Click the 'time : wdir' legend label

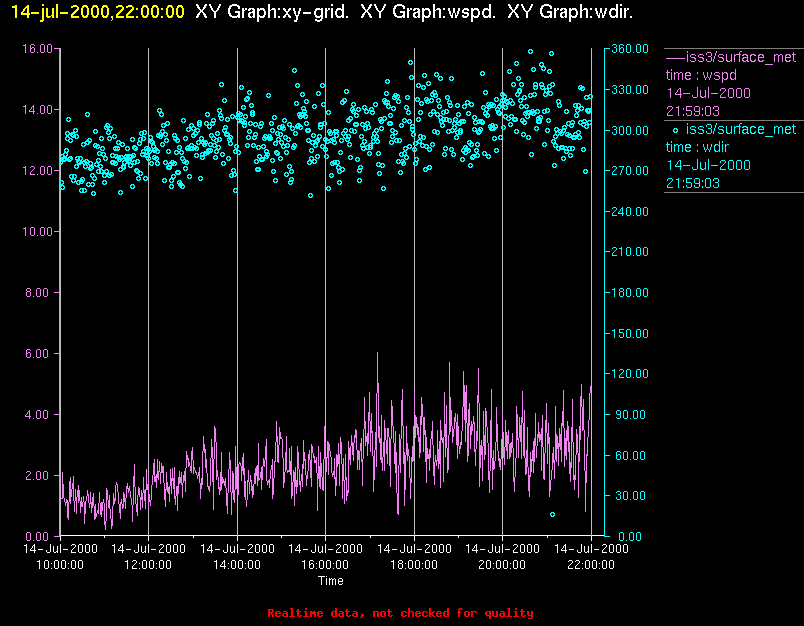pyautogui.click(x=697, y=147)
